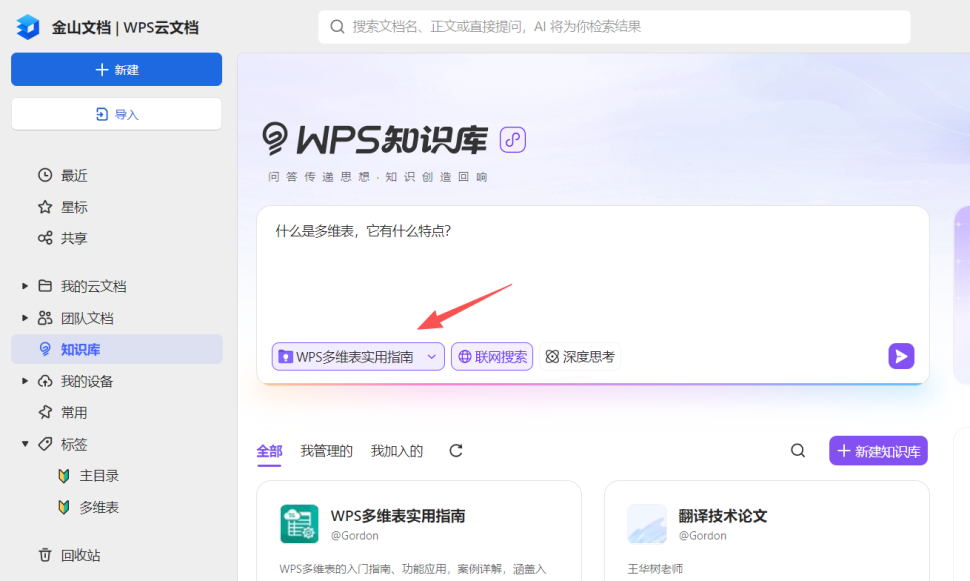Open the 翻译技术论文 card title
This screenshot has width=970, height=581.
coord(723,515)
